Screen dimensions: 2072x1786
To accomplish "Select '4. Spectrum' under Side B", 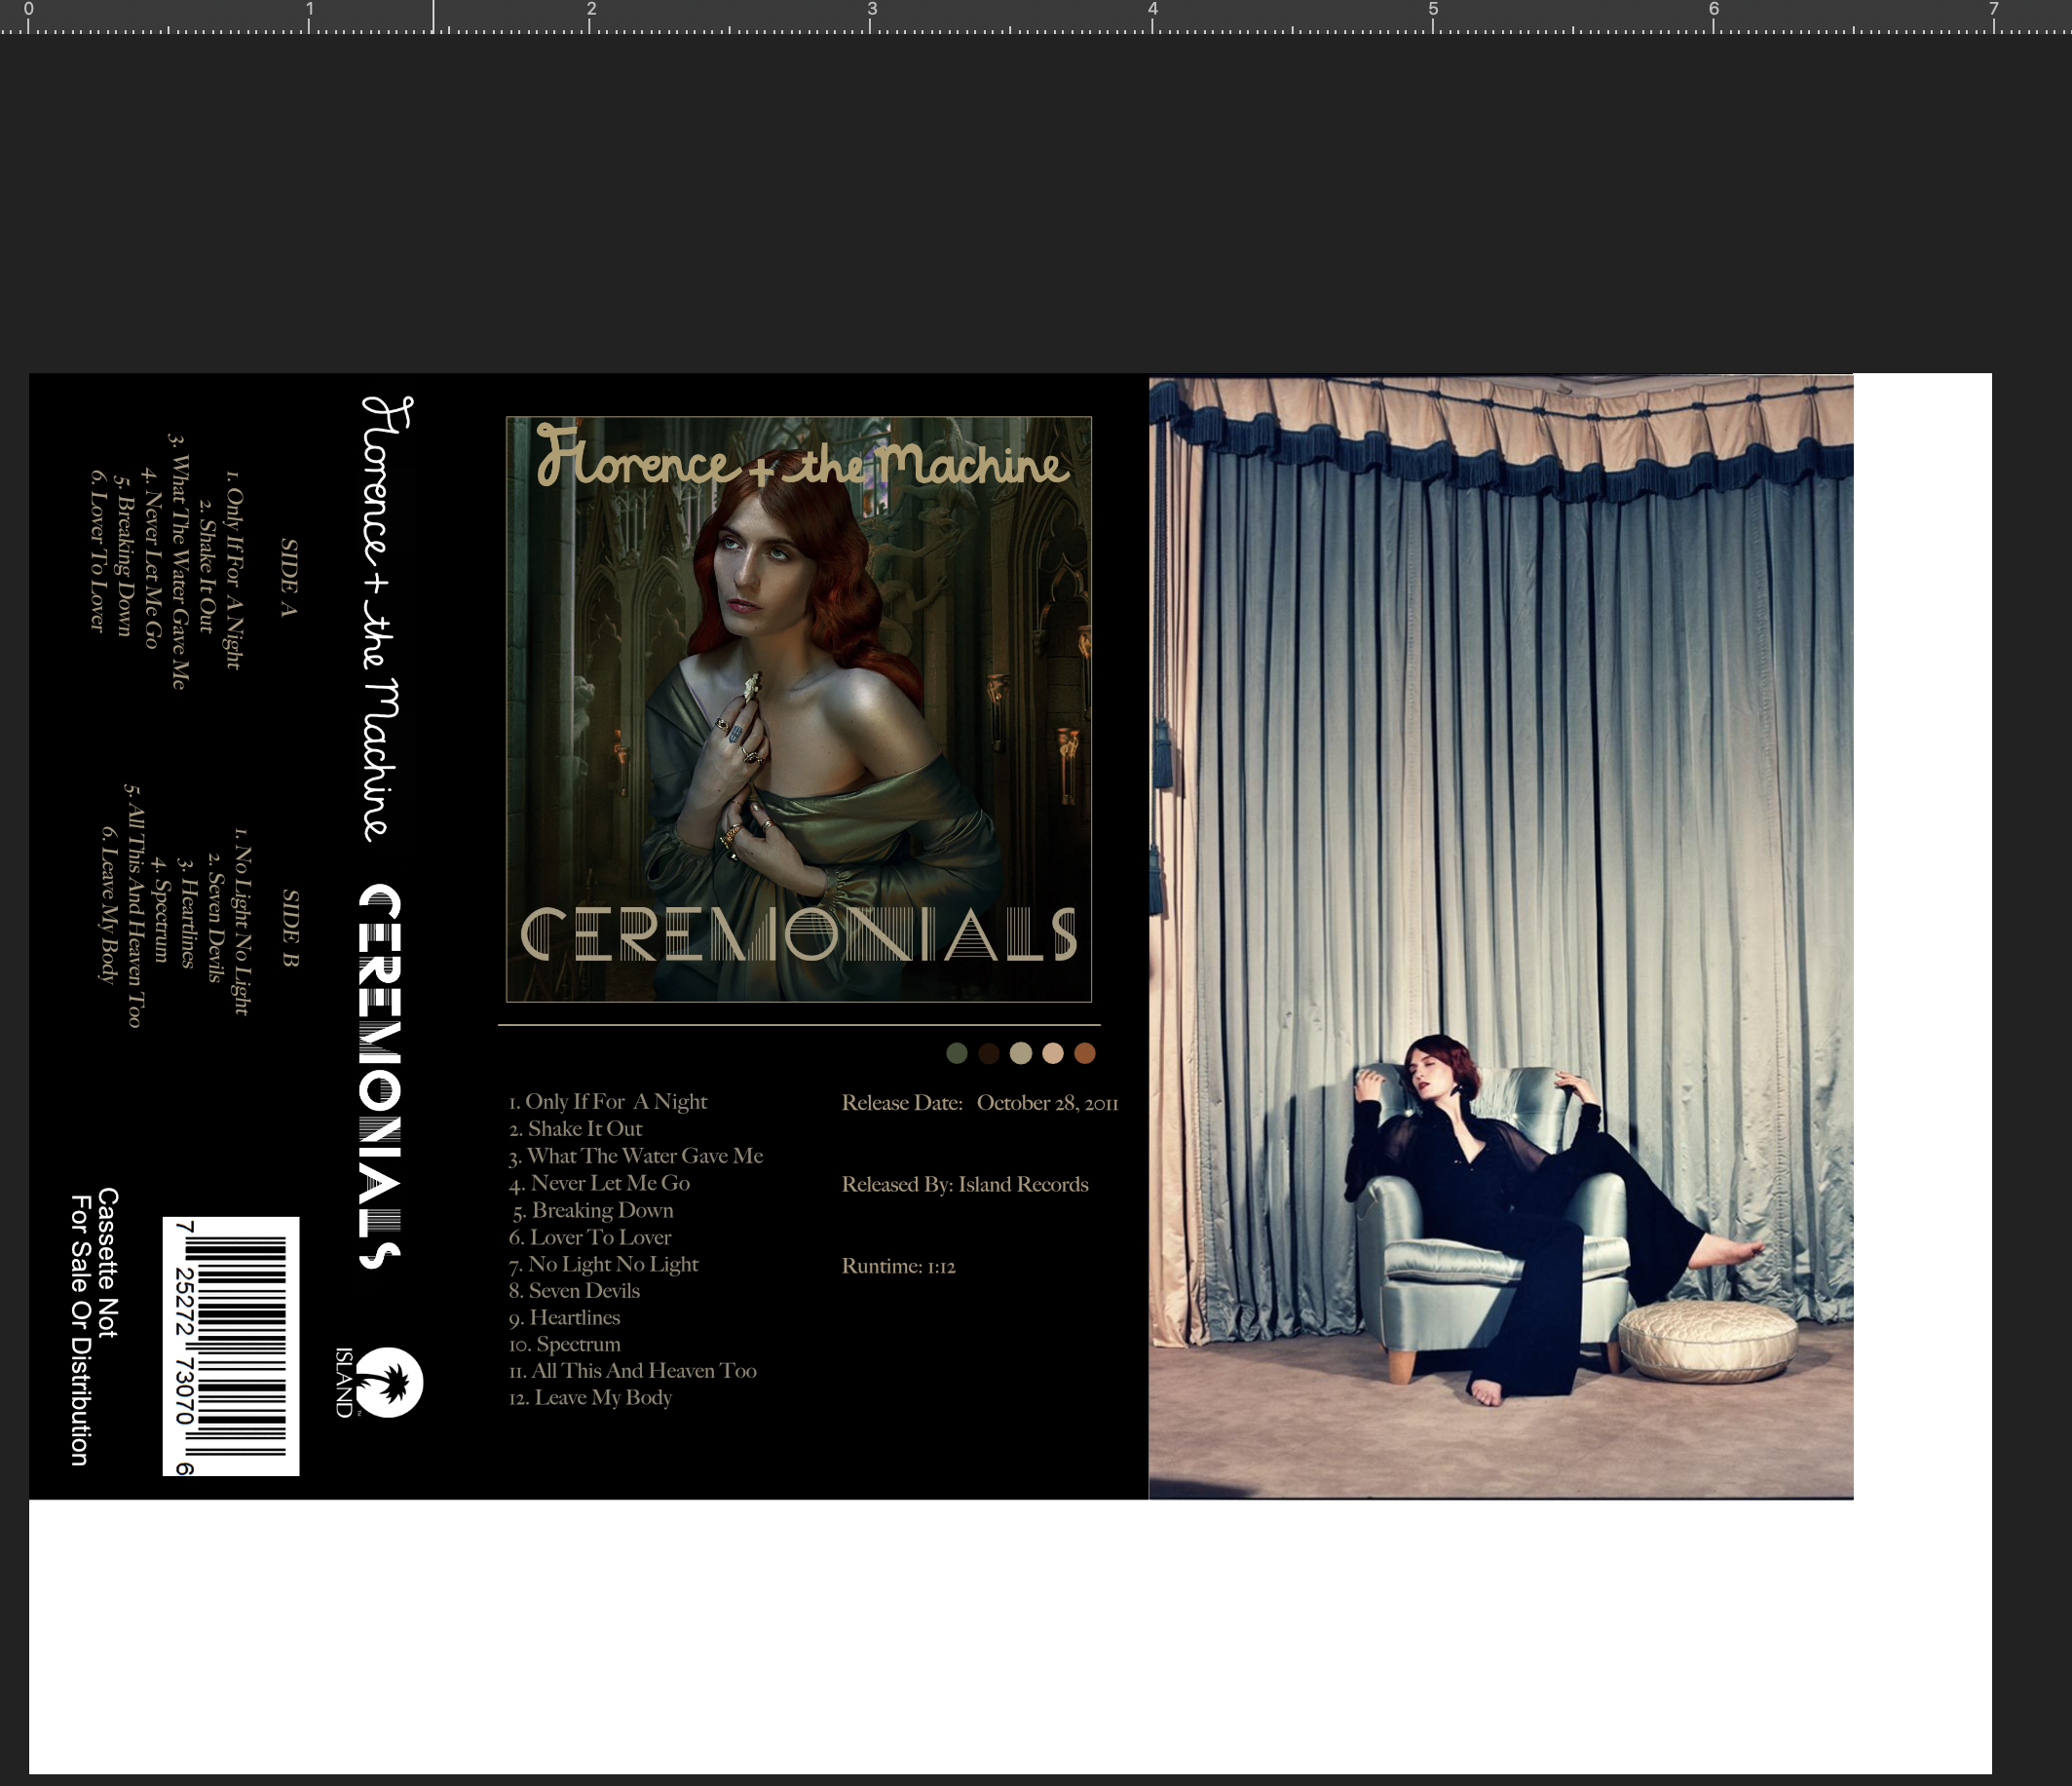I will point(160,909).
